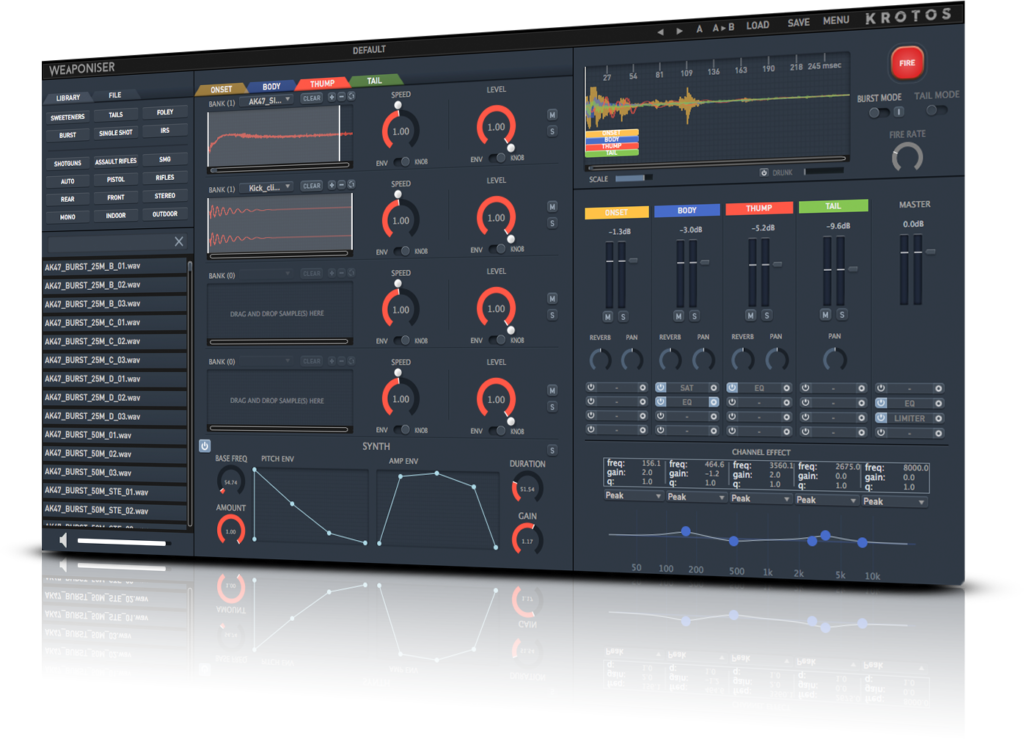The height and width of the screenshot is (739, 1024).
Task: Click the Drunk randomize icon
Action: pos(764,172)
